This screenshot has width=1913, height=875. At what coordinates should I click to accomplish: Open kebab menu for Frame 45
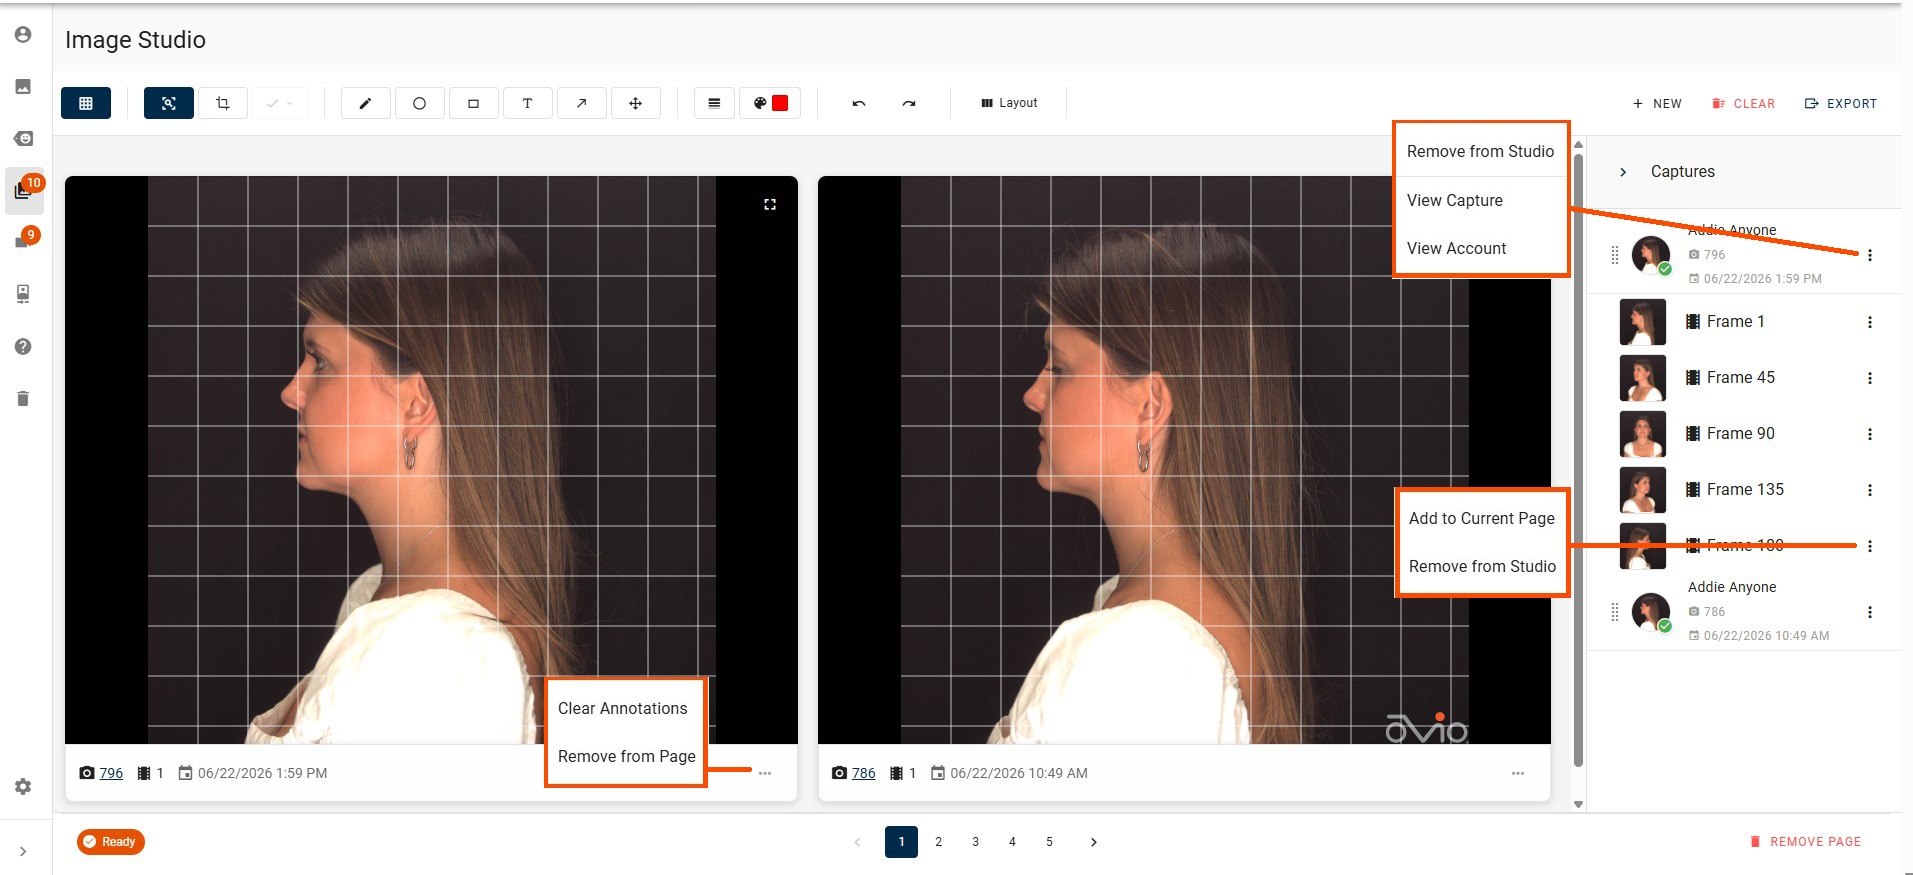click(1870, 378)
